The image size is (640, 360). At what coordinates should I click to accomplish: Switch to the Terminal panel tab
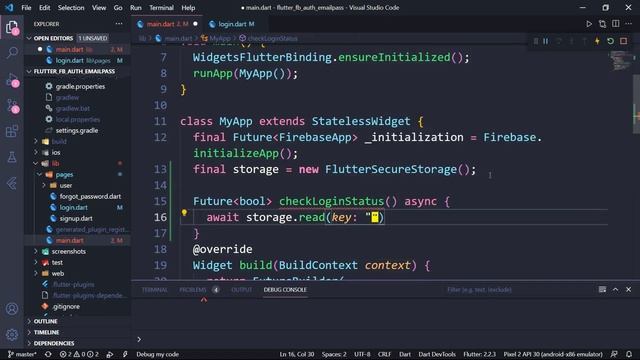[155, 290]
